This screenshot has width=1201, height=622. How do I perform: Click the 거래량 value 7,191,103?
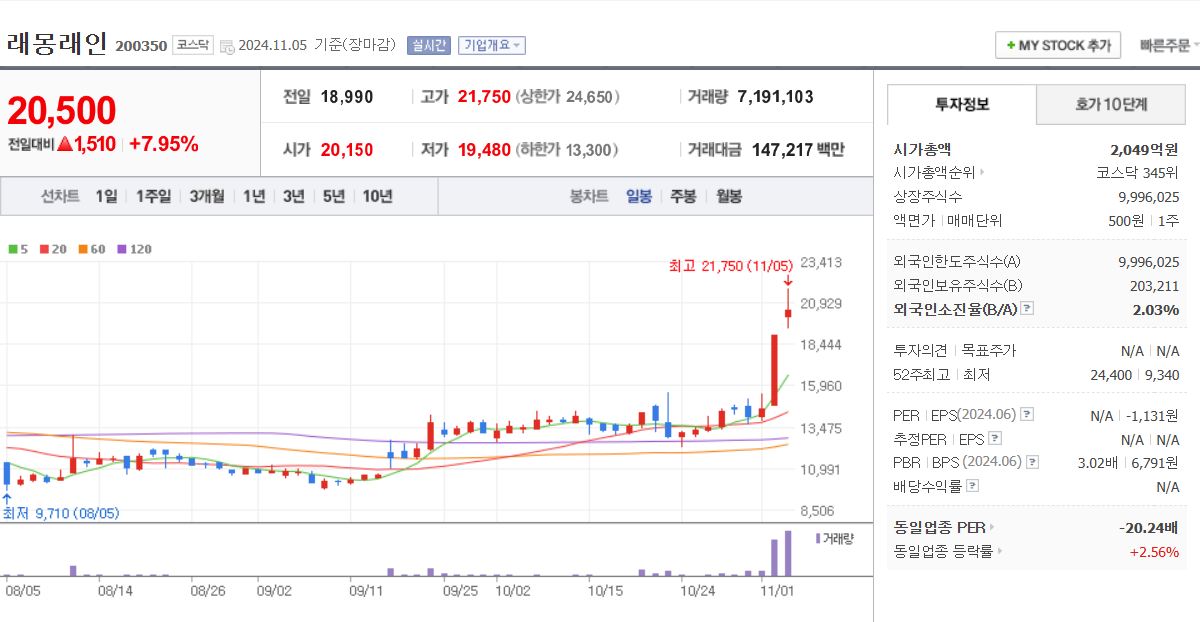point(775,97)
